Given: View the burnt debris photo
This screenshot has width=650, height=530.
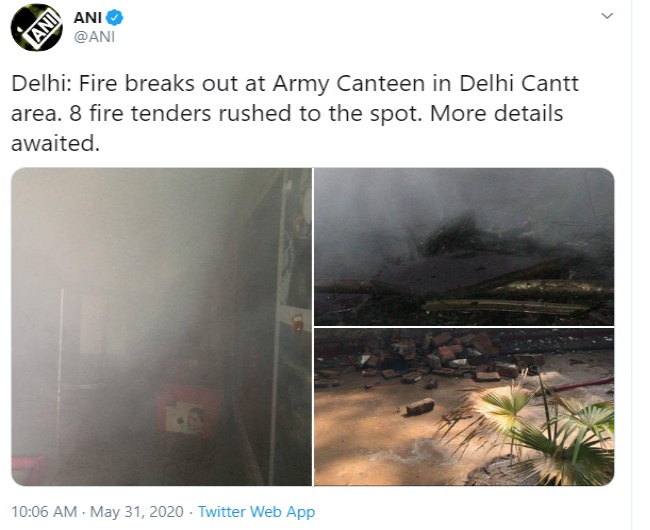Looking at the screenshot, I should coord(464,247).
